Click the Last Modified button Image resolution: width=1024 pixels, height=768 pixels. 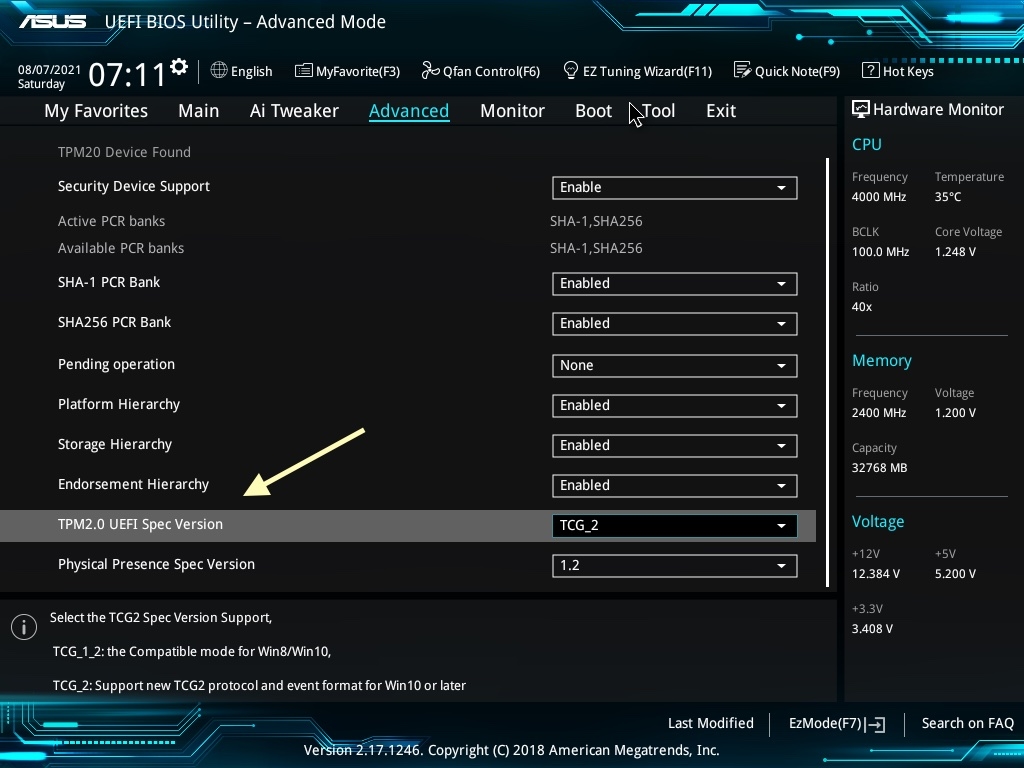coord(710,723)
